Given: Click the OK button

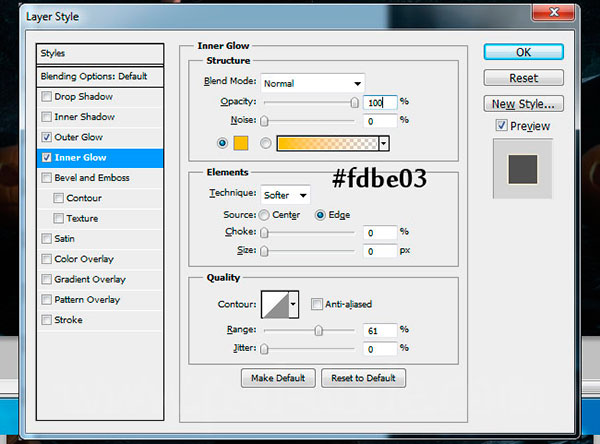Looking at the screenshot, I should point(523,52).
